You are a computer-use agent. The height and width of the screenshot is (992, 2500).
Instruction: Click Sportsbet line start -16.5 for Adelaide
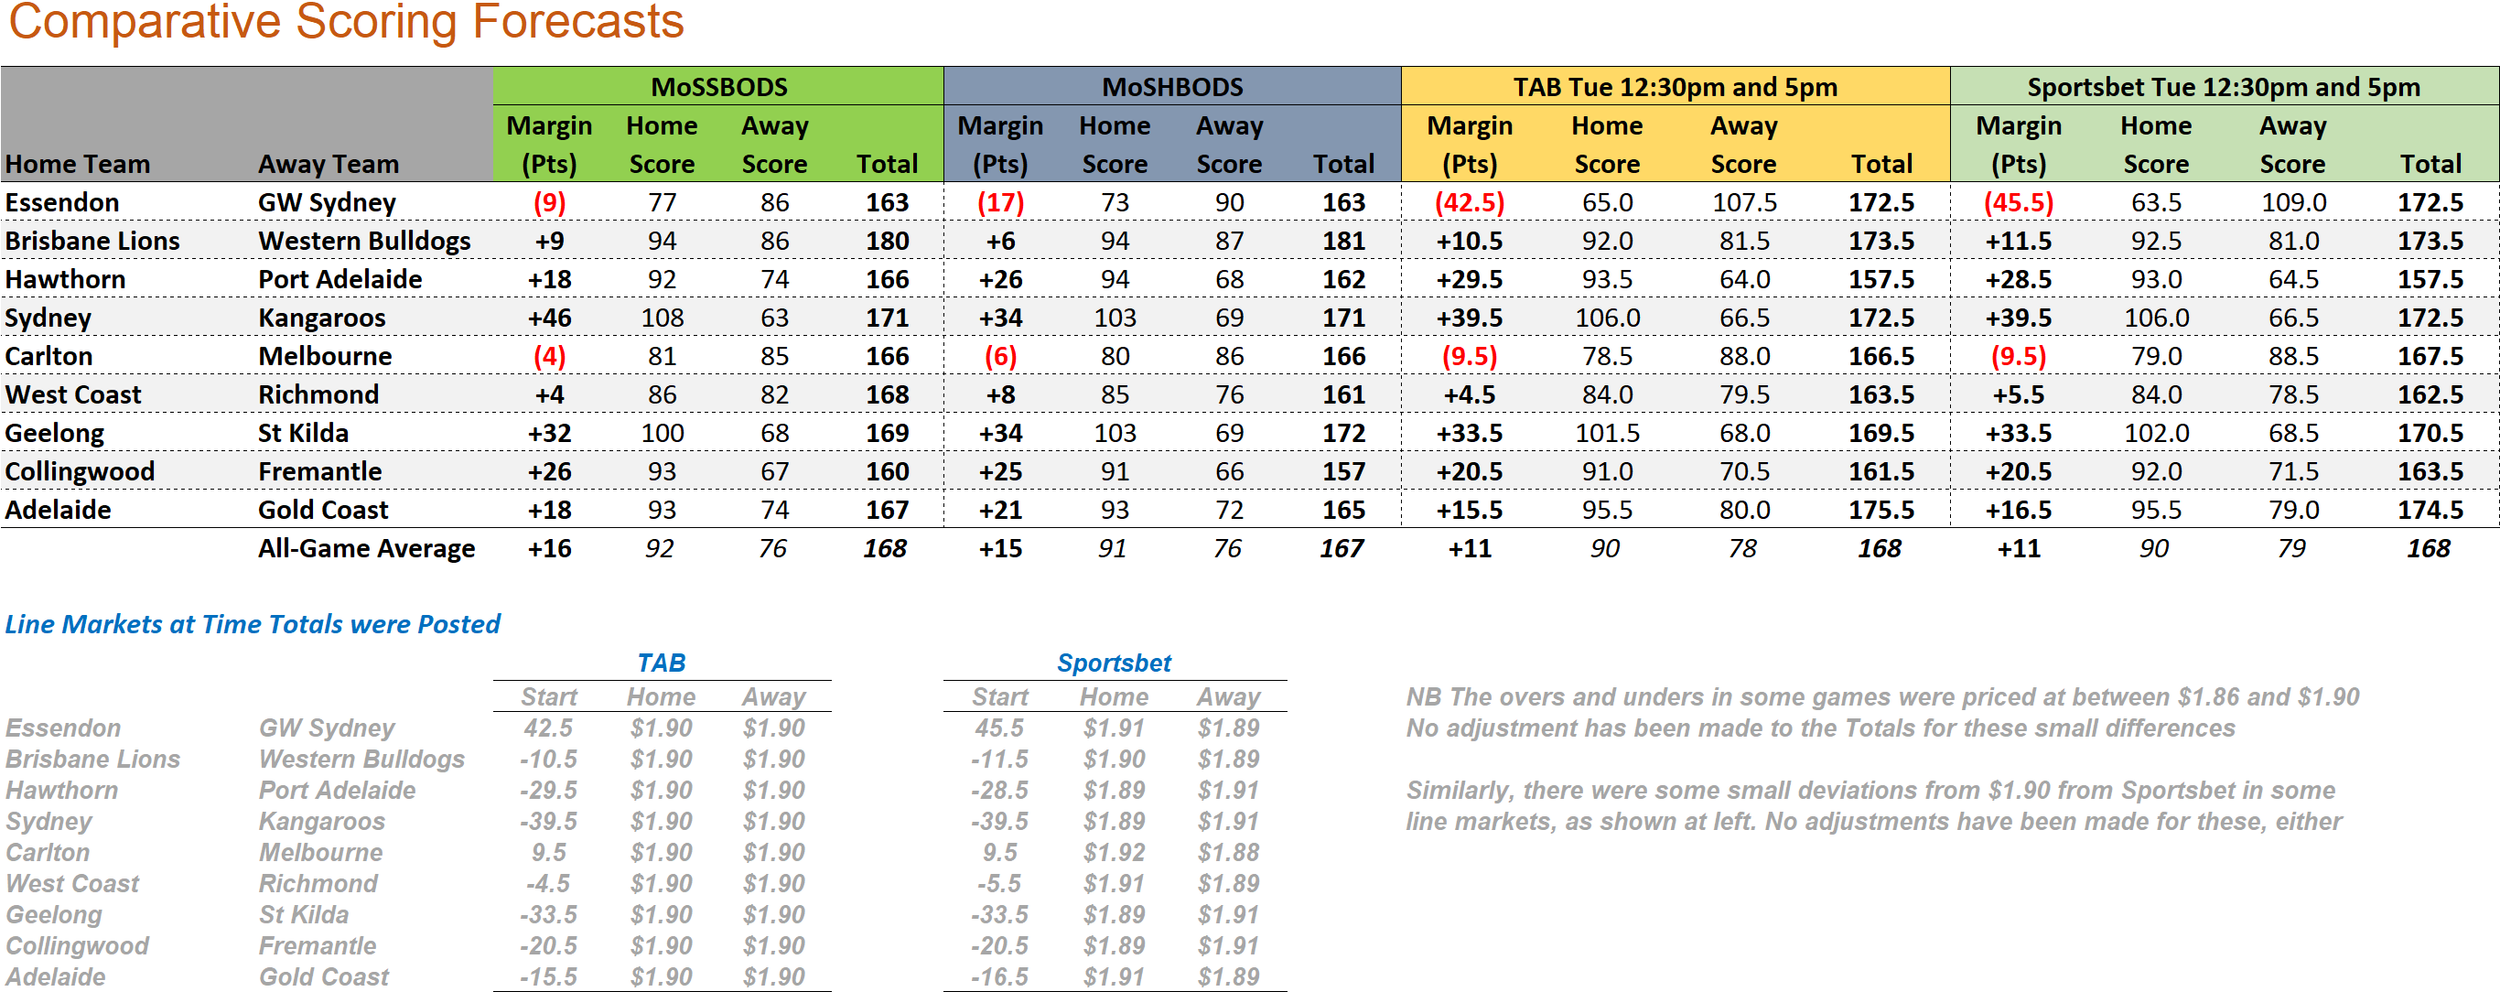[x=999, y=977]
